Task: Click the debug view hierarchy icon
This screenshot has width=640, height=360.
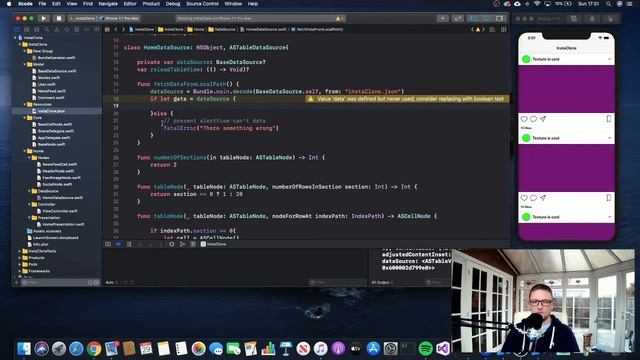Action: click(x=171, y=244)
